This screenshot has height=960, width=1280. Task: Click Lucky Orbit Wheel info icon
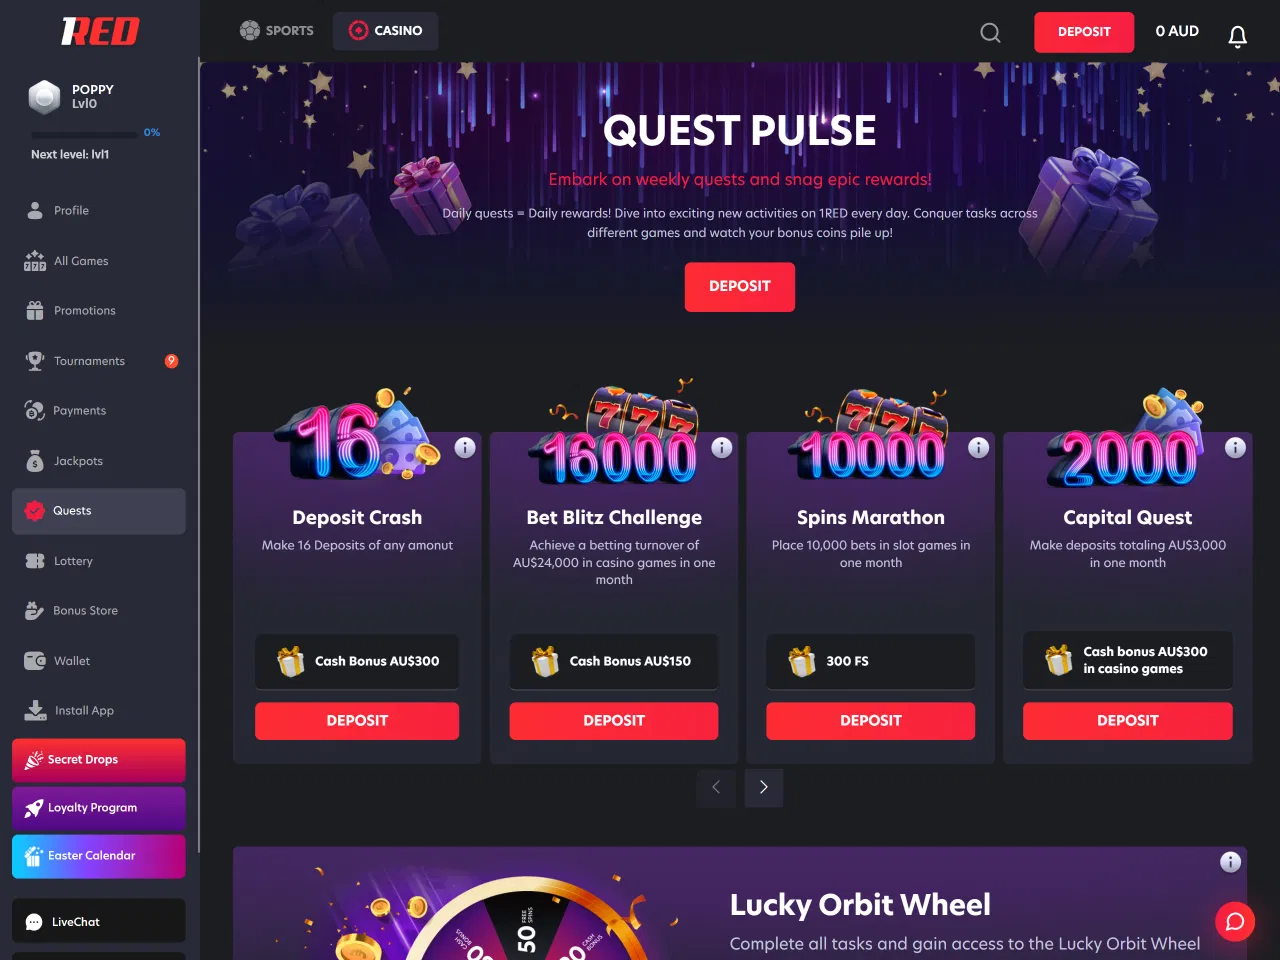point(1231,862)
